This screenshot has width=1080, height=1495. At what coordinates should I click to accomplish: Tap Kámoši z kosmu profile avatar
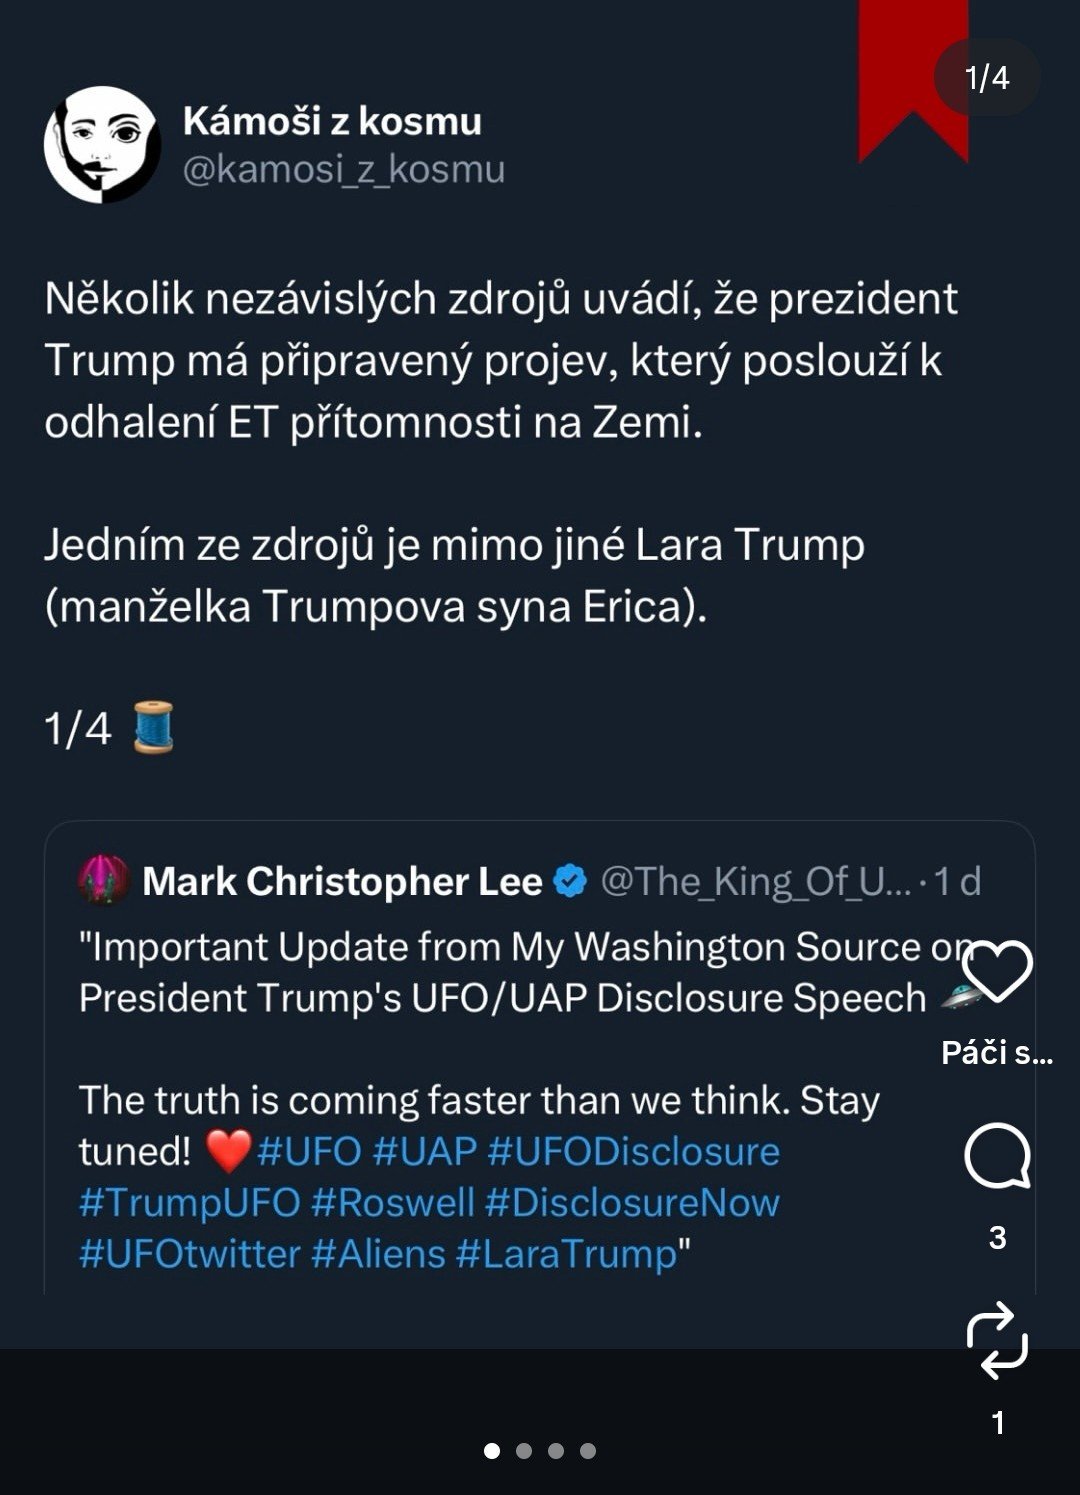pyautogui.click(x=102, y=144)
